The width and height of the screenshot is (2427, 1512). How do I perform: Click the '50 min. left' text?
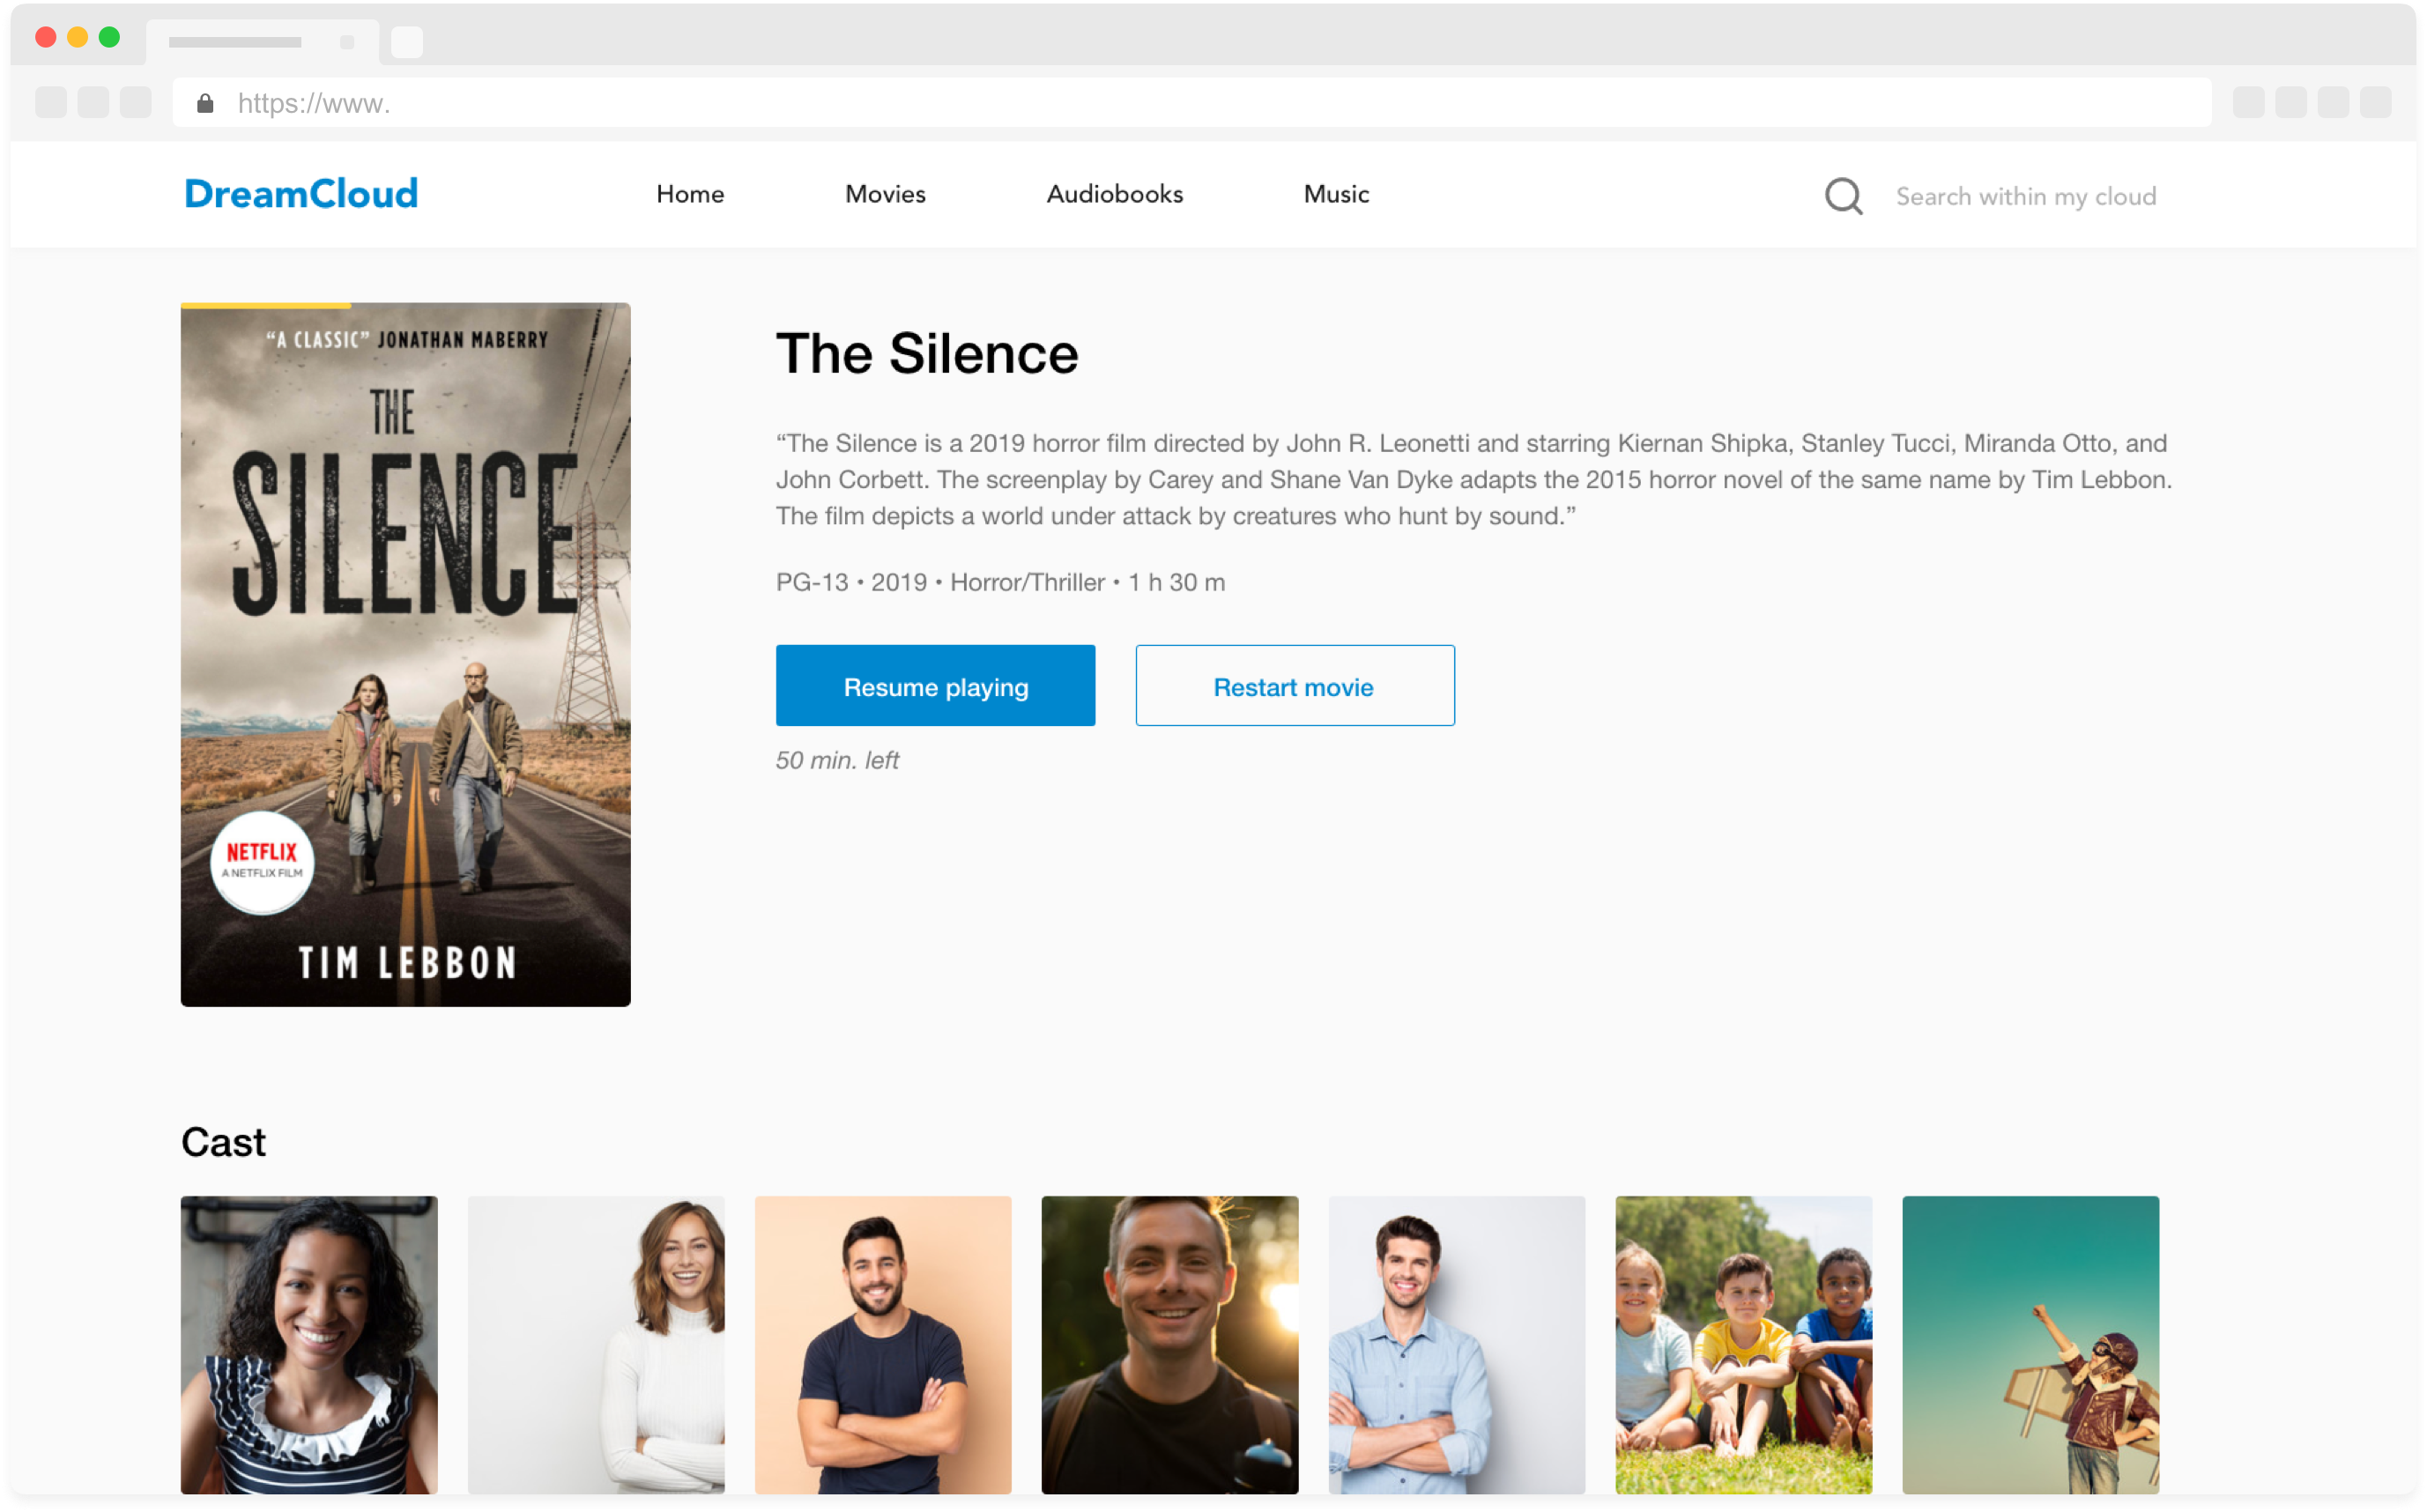click(837, 760)
